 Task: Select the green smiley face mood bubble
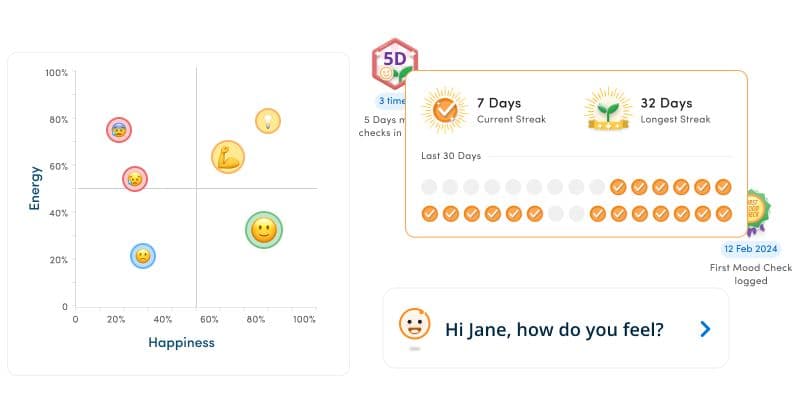point(264,230)
